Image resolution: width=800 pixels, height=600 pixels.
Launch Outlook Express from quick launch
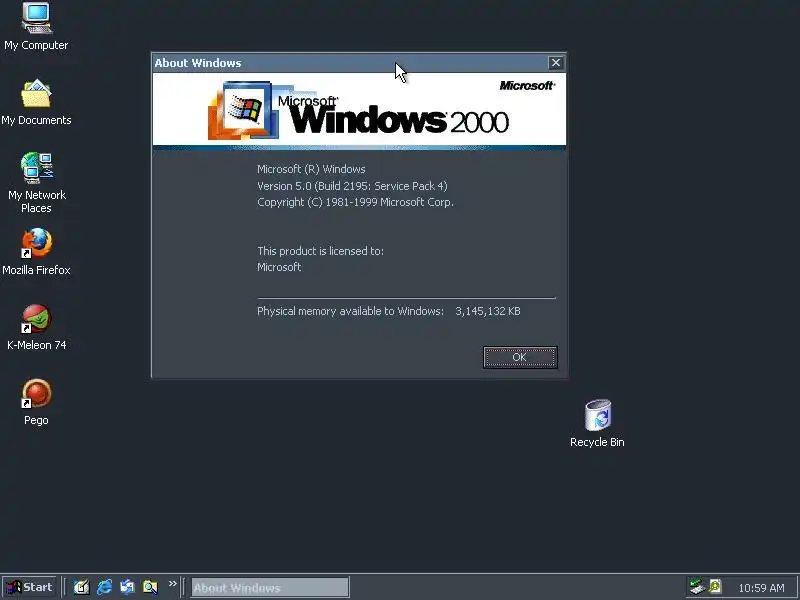(127, 587)
